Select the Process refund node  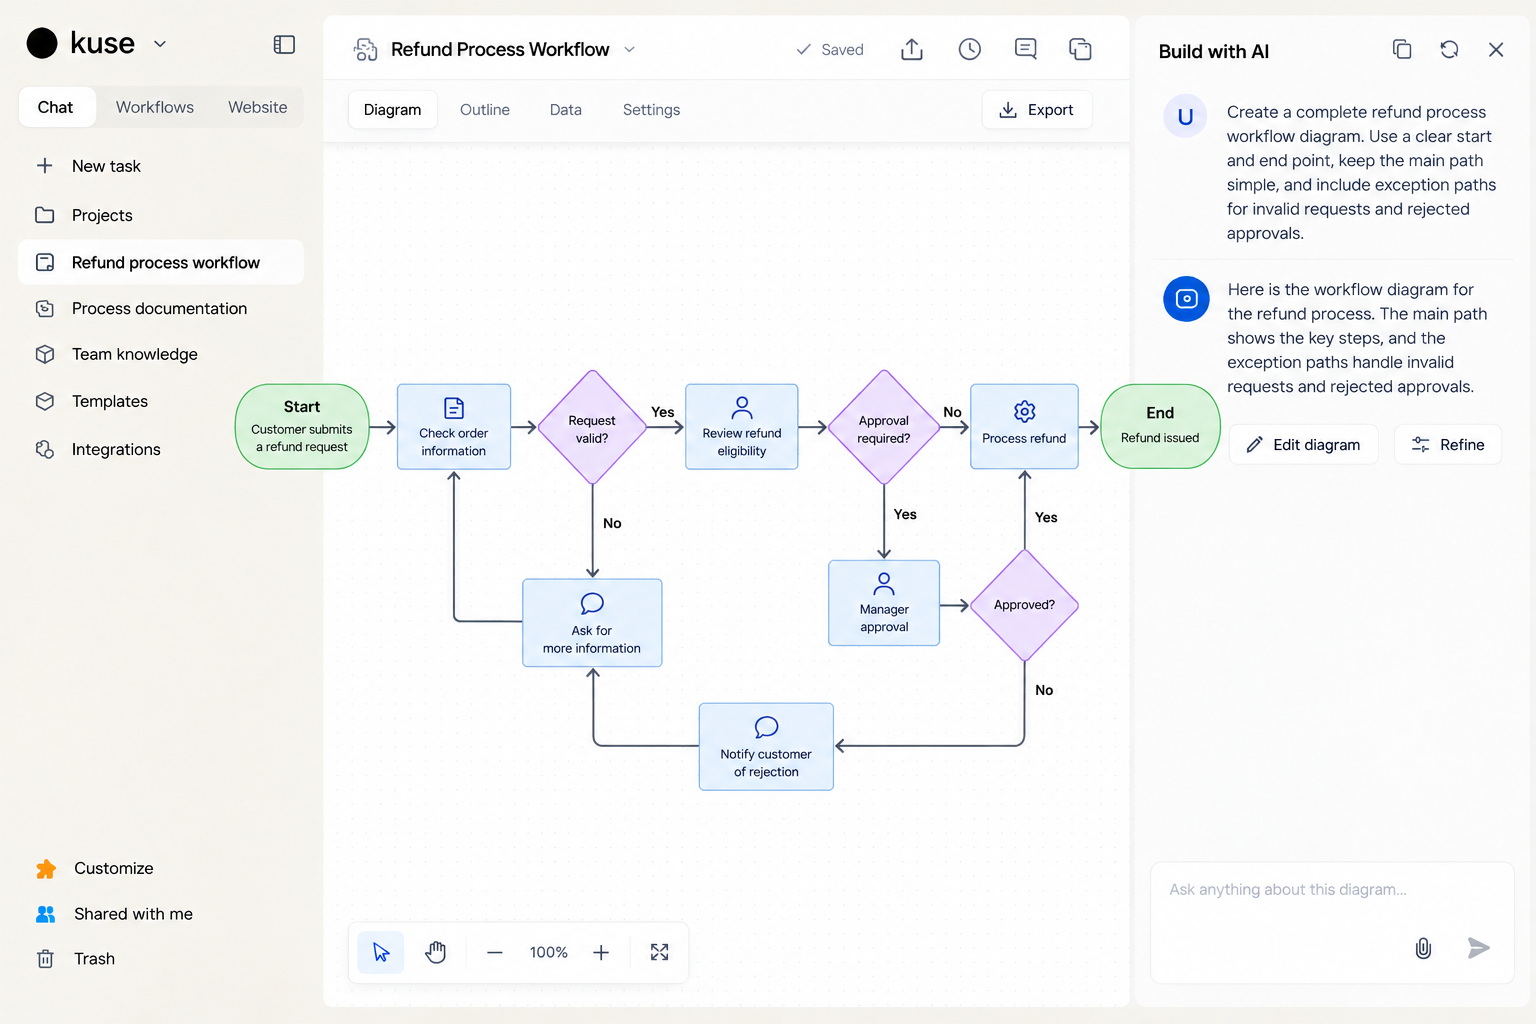click(1024, 427)
